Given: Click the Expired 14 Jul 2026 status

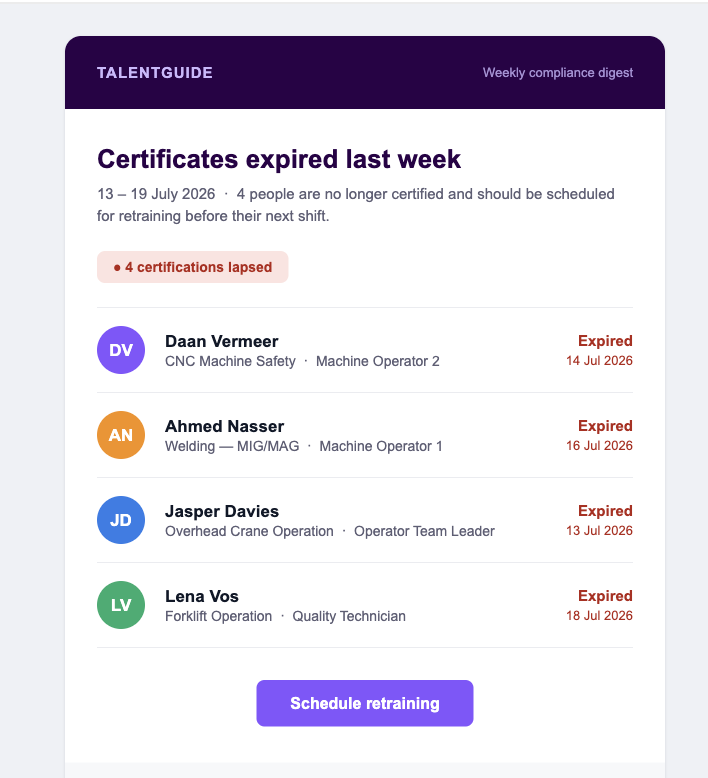Looking at the screenshot, I should [599, 350].
